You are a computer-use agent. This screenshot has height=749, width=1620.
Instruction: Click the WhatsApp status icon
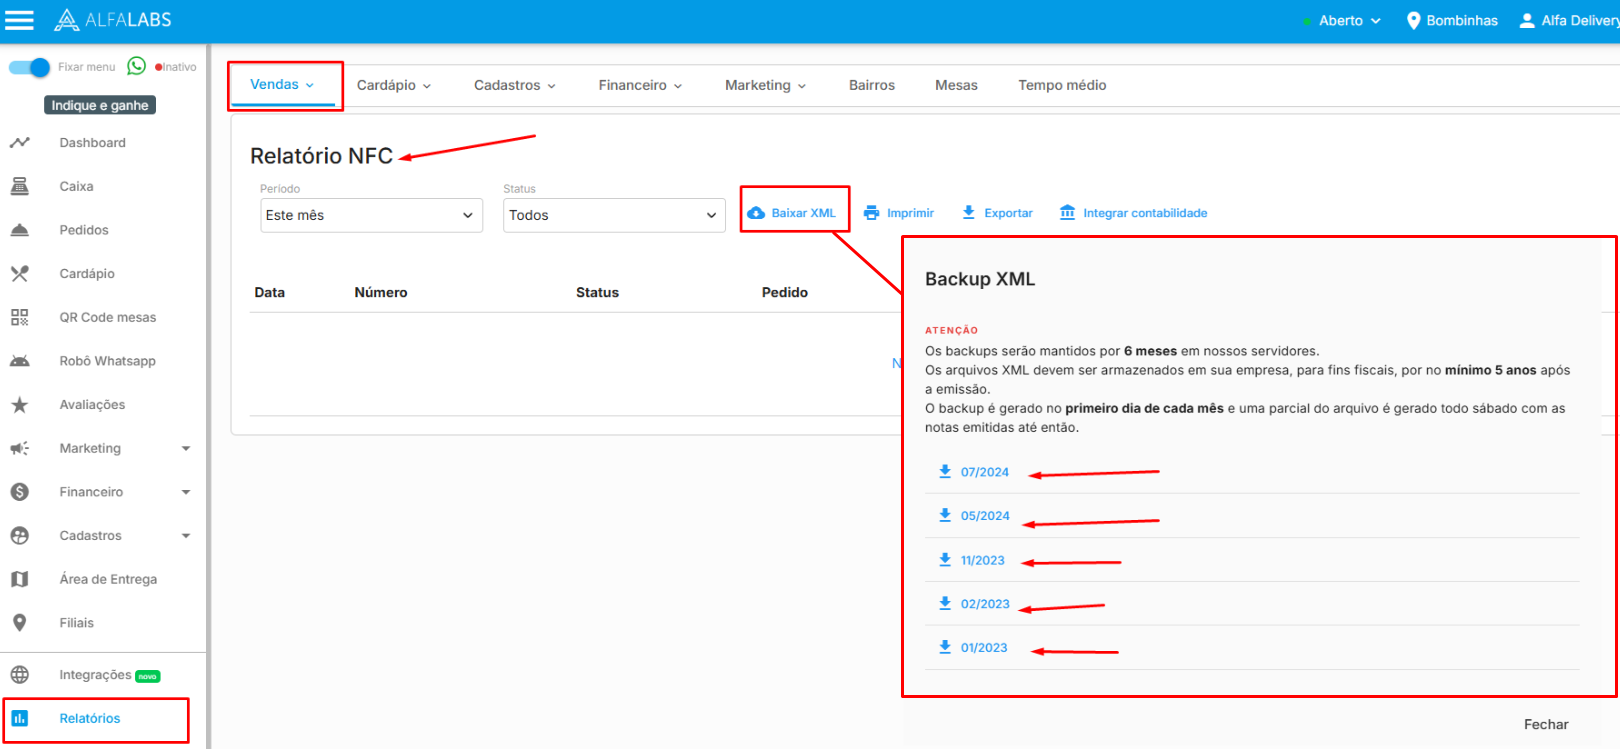137,66
